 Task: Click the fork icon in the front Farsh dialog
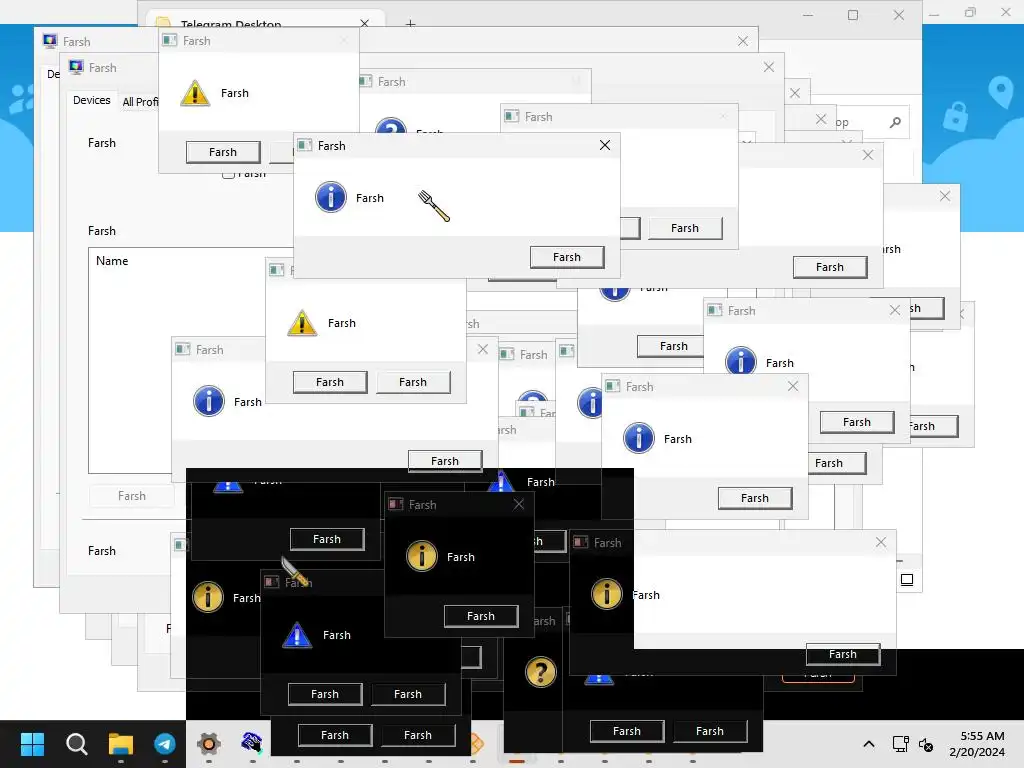(434, 206)
